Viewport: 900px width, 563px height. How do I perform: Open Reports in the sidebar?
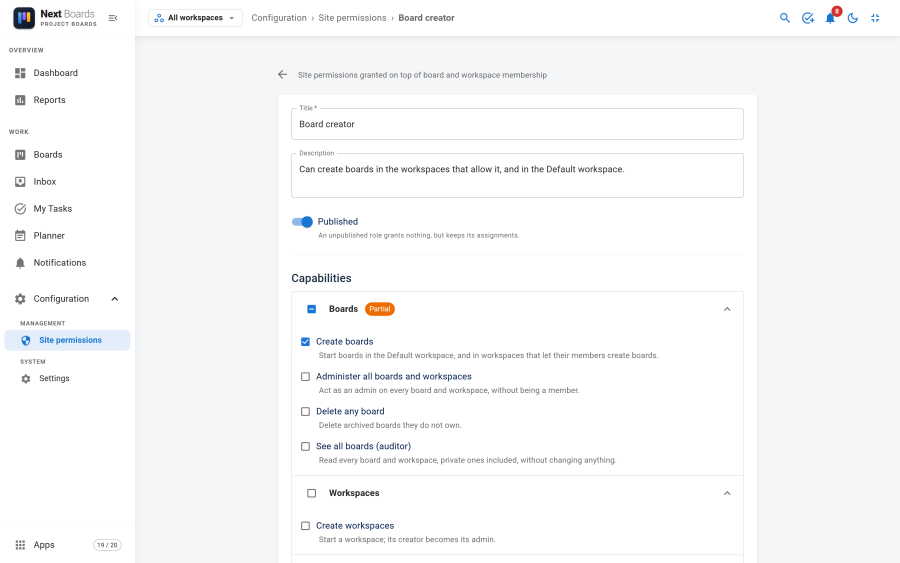point(68,100)
